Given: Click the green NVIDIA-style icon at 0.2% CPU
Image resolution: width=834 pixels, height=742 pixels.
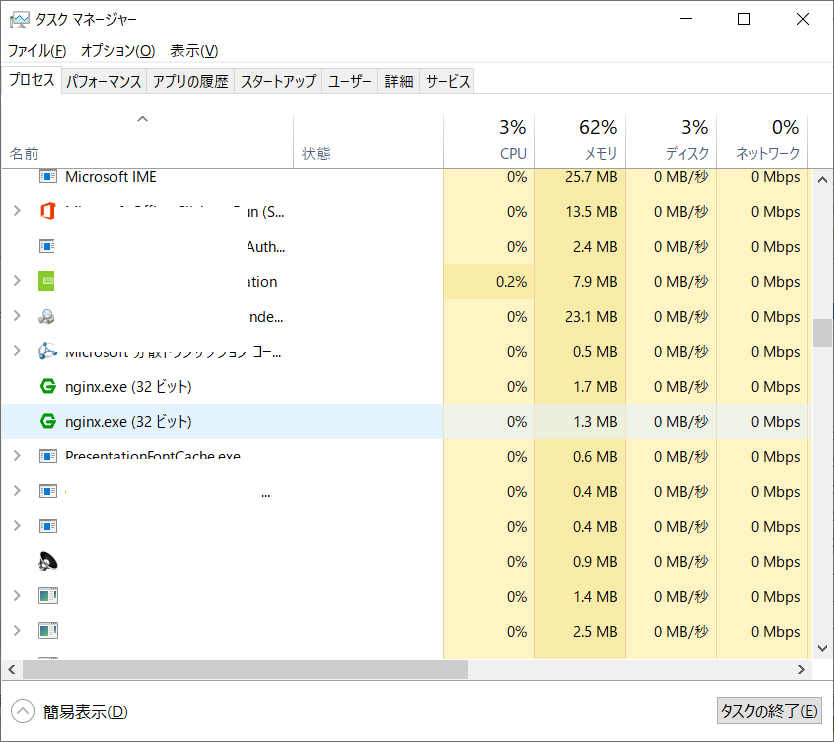Looking at the screenshot, I should point(47,281).
